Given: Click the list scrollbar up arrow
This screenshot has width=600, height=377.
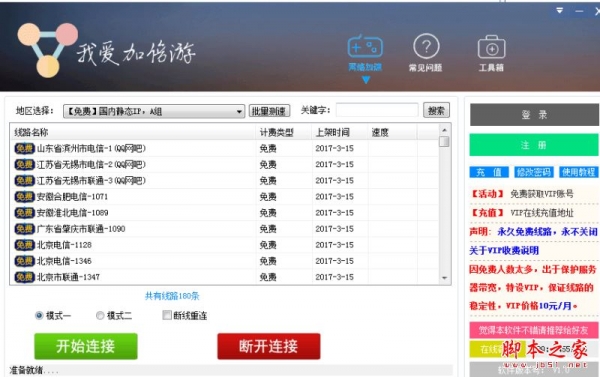Looking at the screenshot, I should 444,130.
